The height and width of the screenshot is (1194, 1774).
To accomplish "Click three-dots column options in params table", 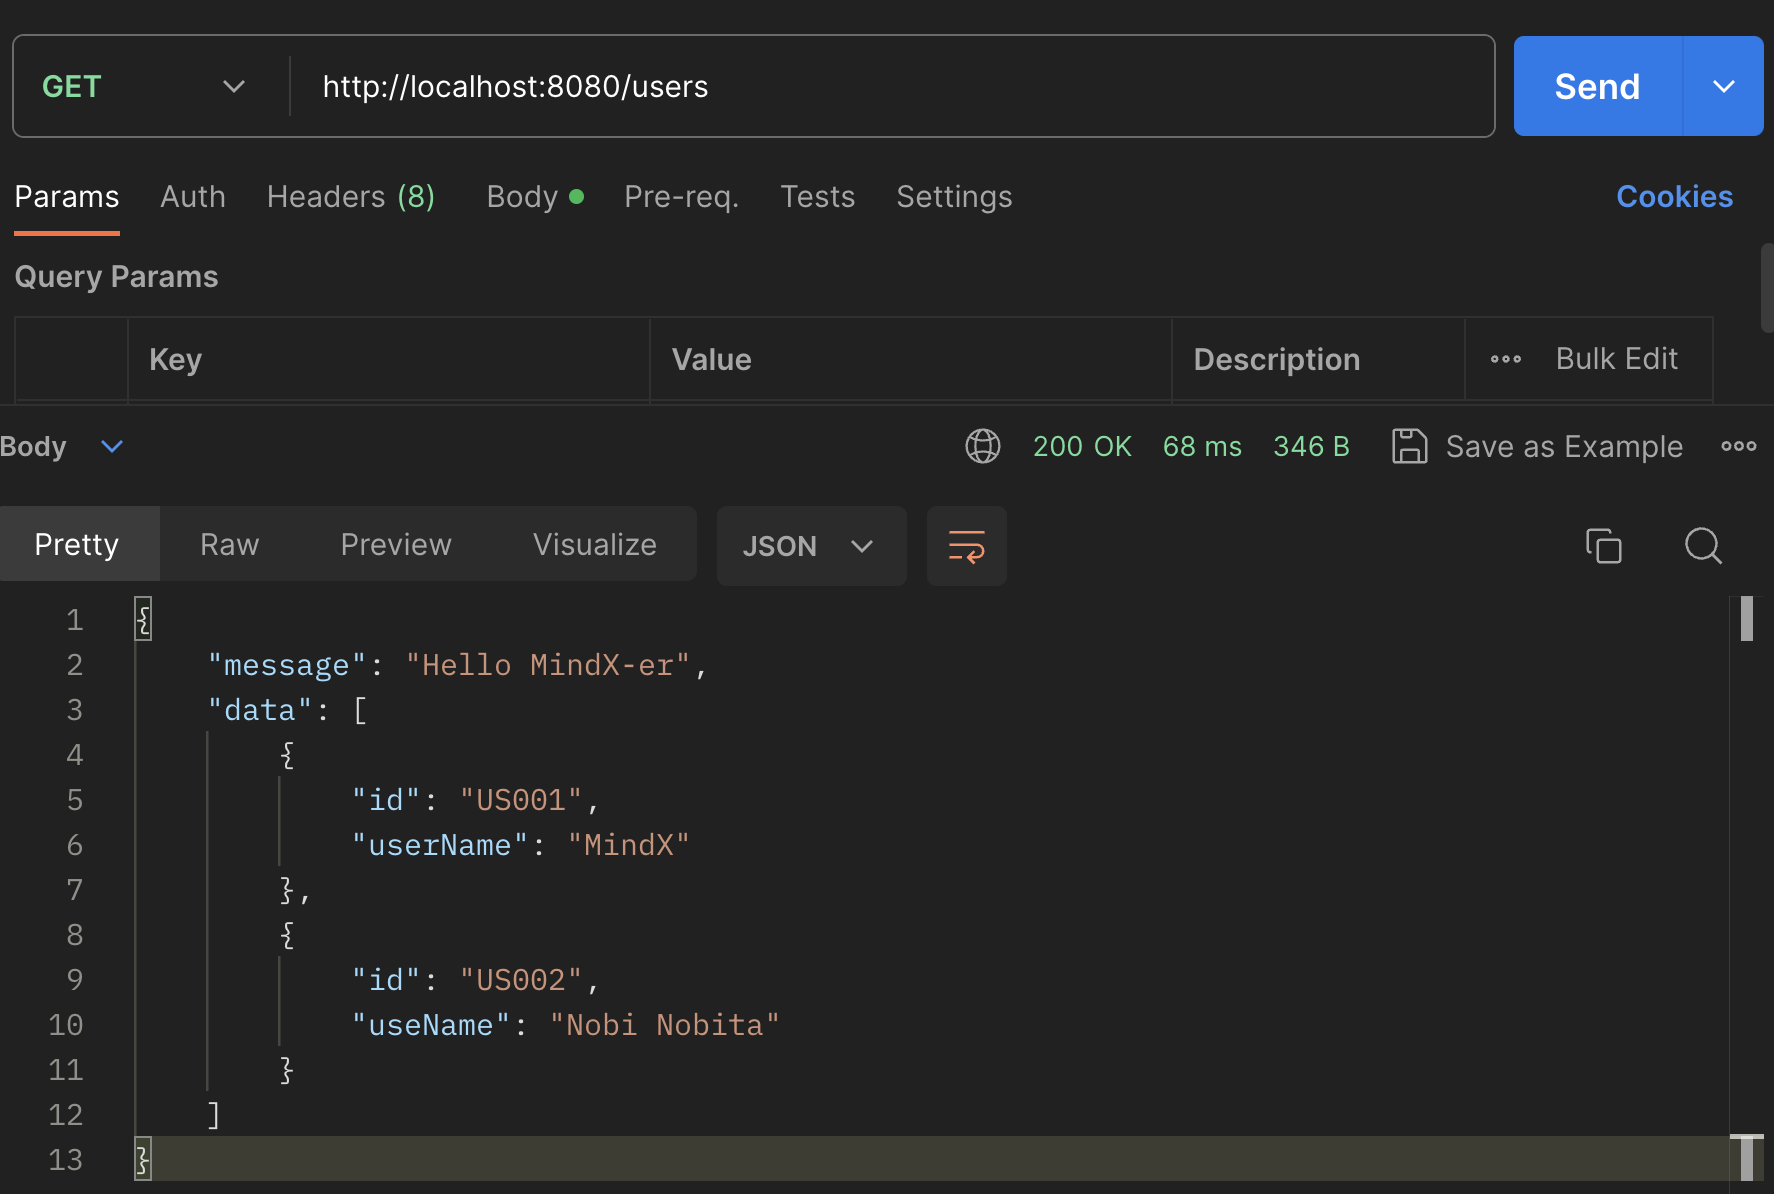I will point(1505,359).
